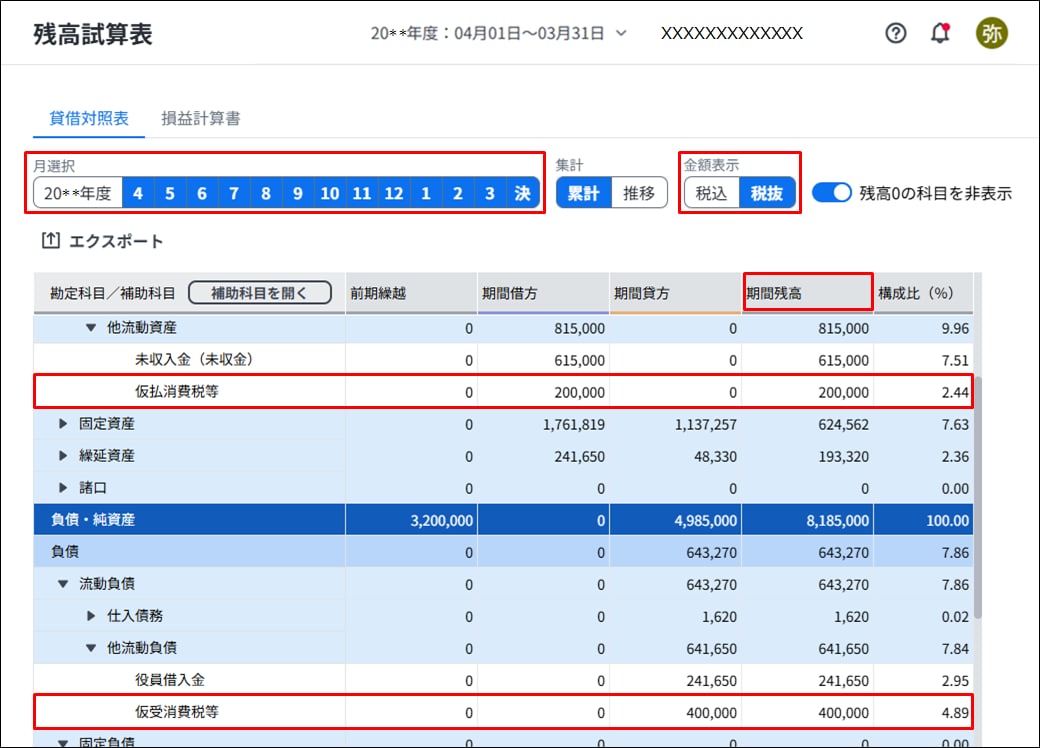Select 累計 aggregation mode
Image resolution: width=1040 pixels, height=748 pixels.
[584, 193]
